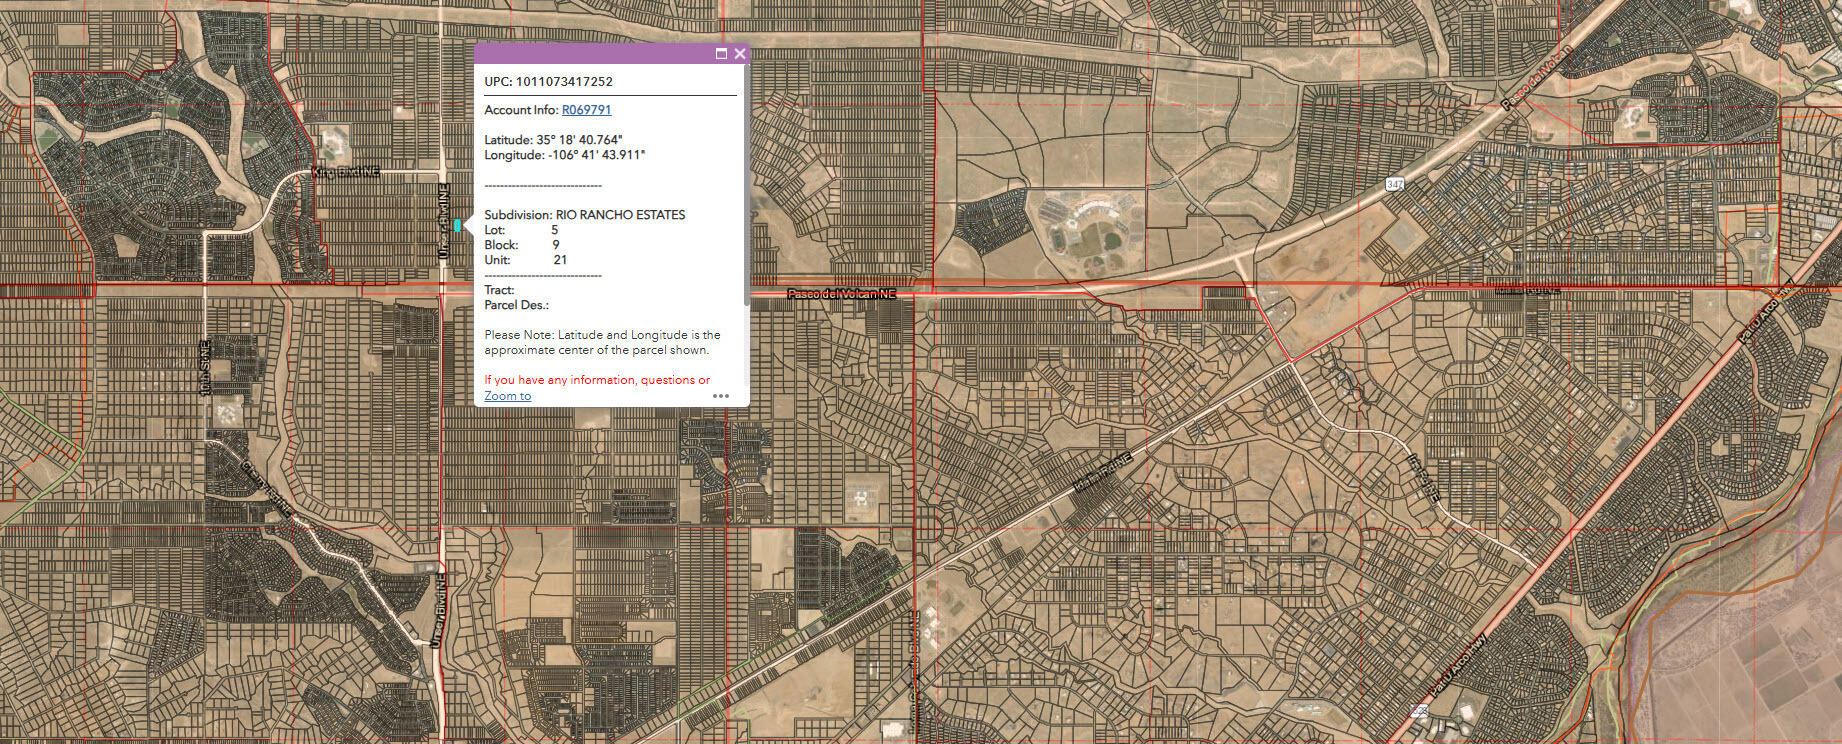Open the popup's three-dot more options menu
The image size is (1842, 744).
pos(721,396)
